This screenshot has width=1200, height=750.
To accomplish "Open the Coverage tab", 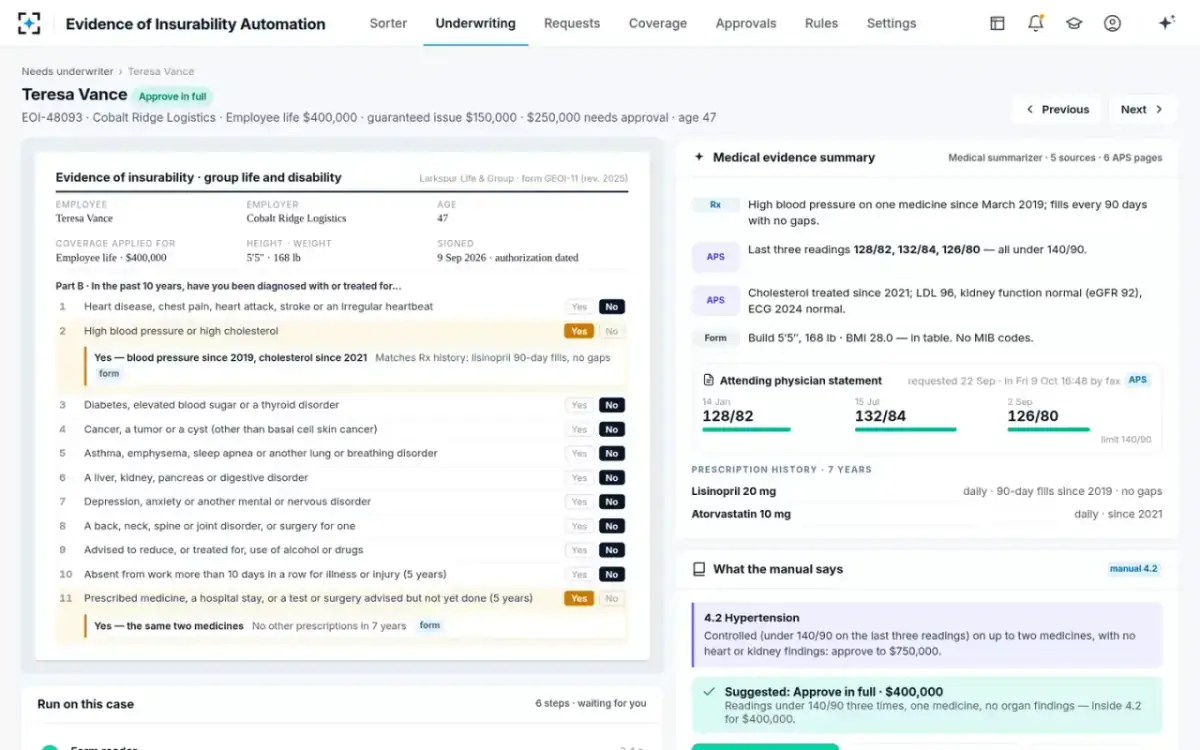I will (x=658, y=23).
